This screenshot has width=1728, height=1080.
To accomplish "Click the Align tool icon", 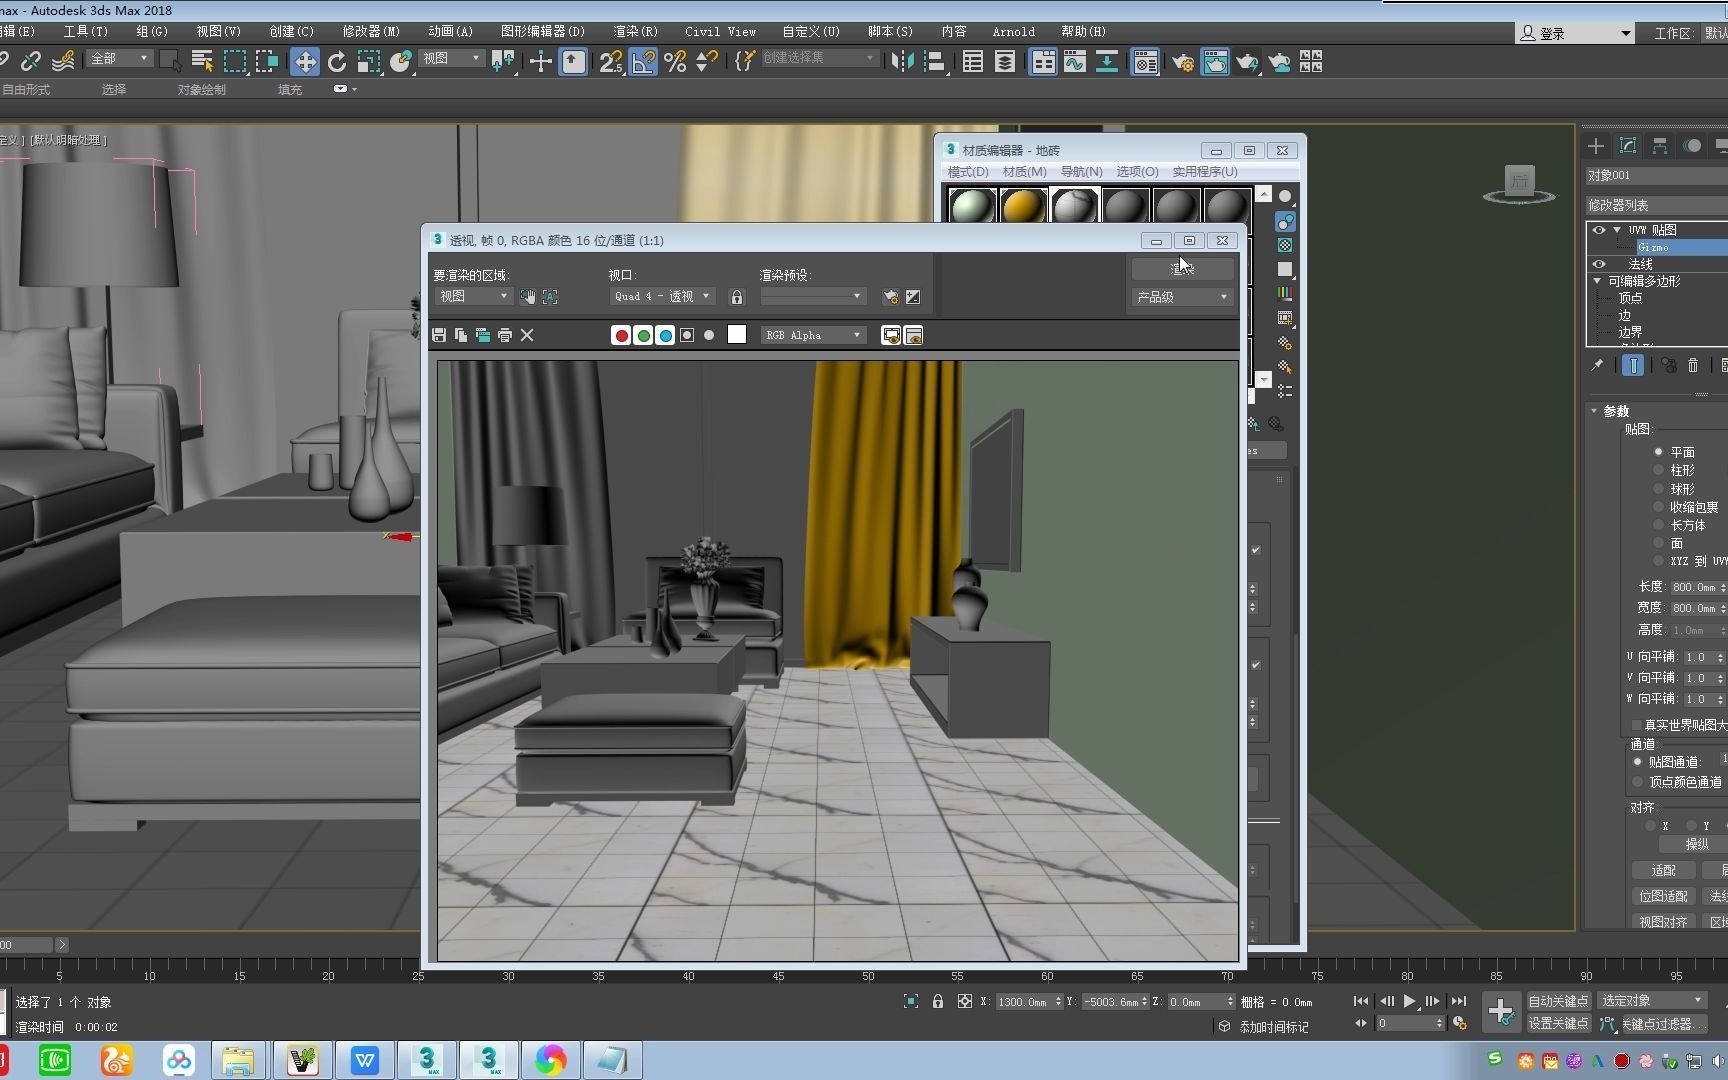I will pos(934,62).
